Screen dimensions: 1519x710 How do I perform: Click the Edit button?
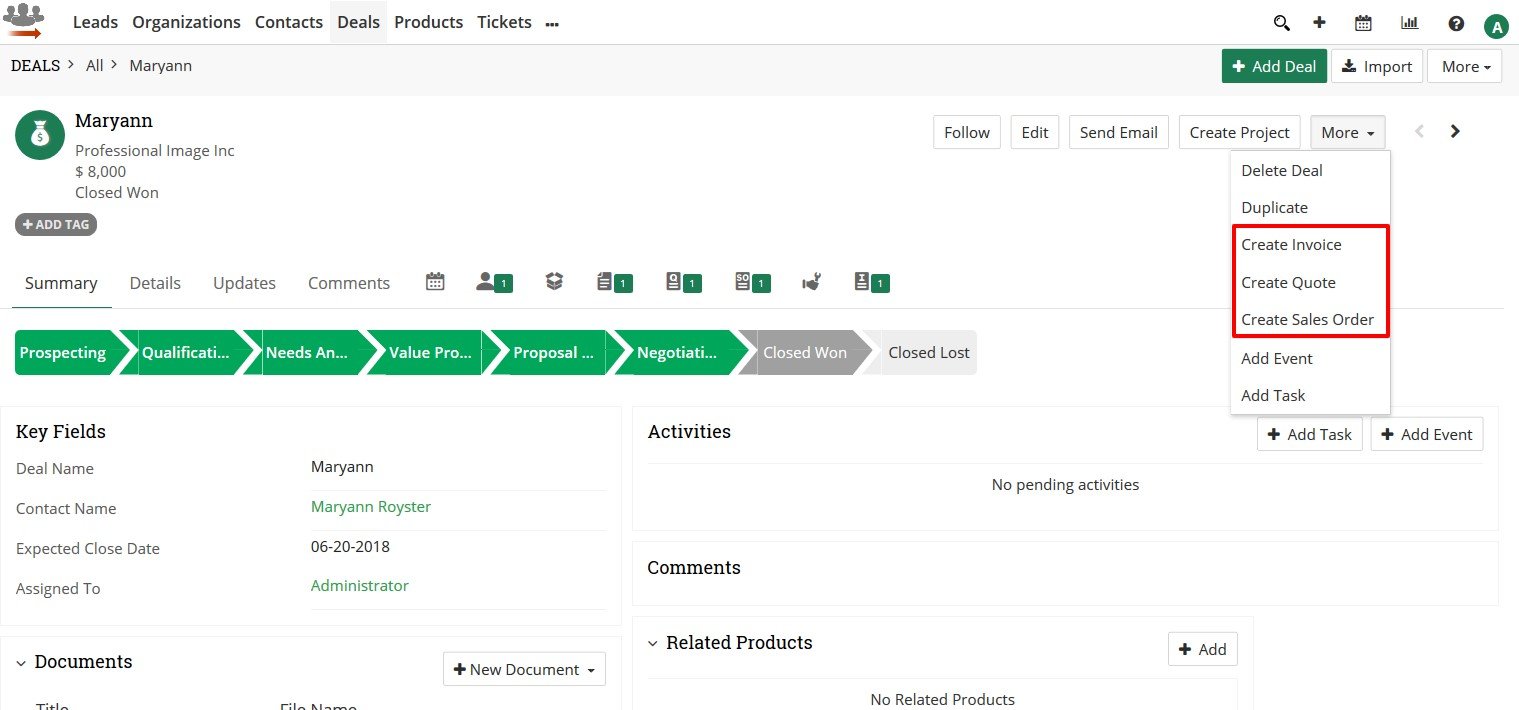(x=1035, y=132)
